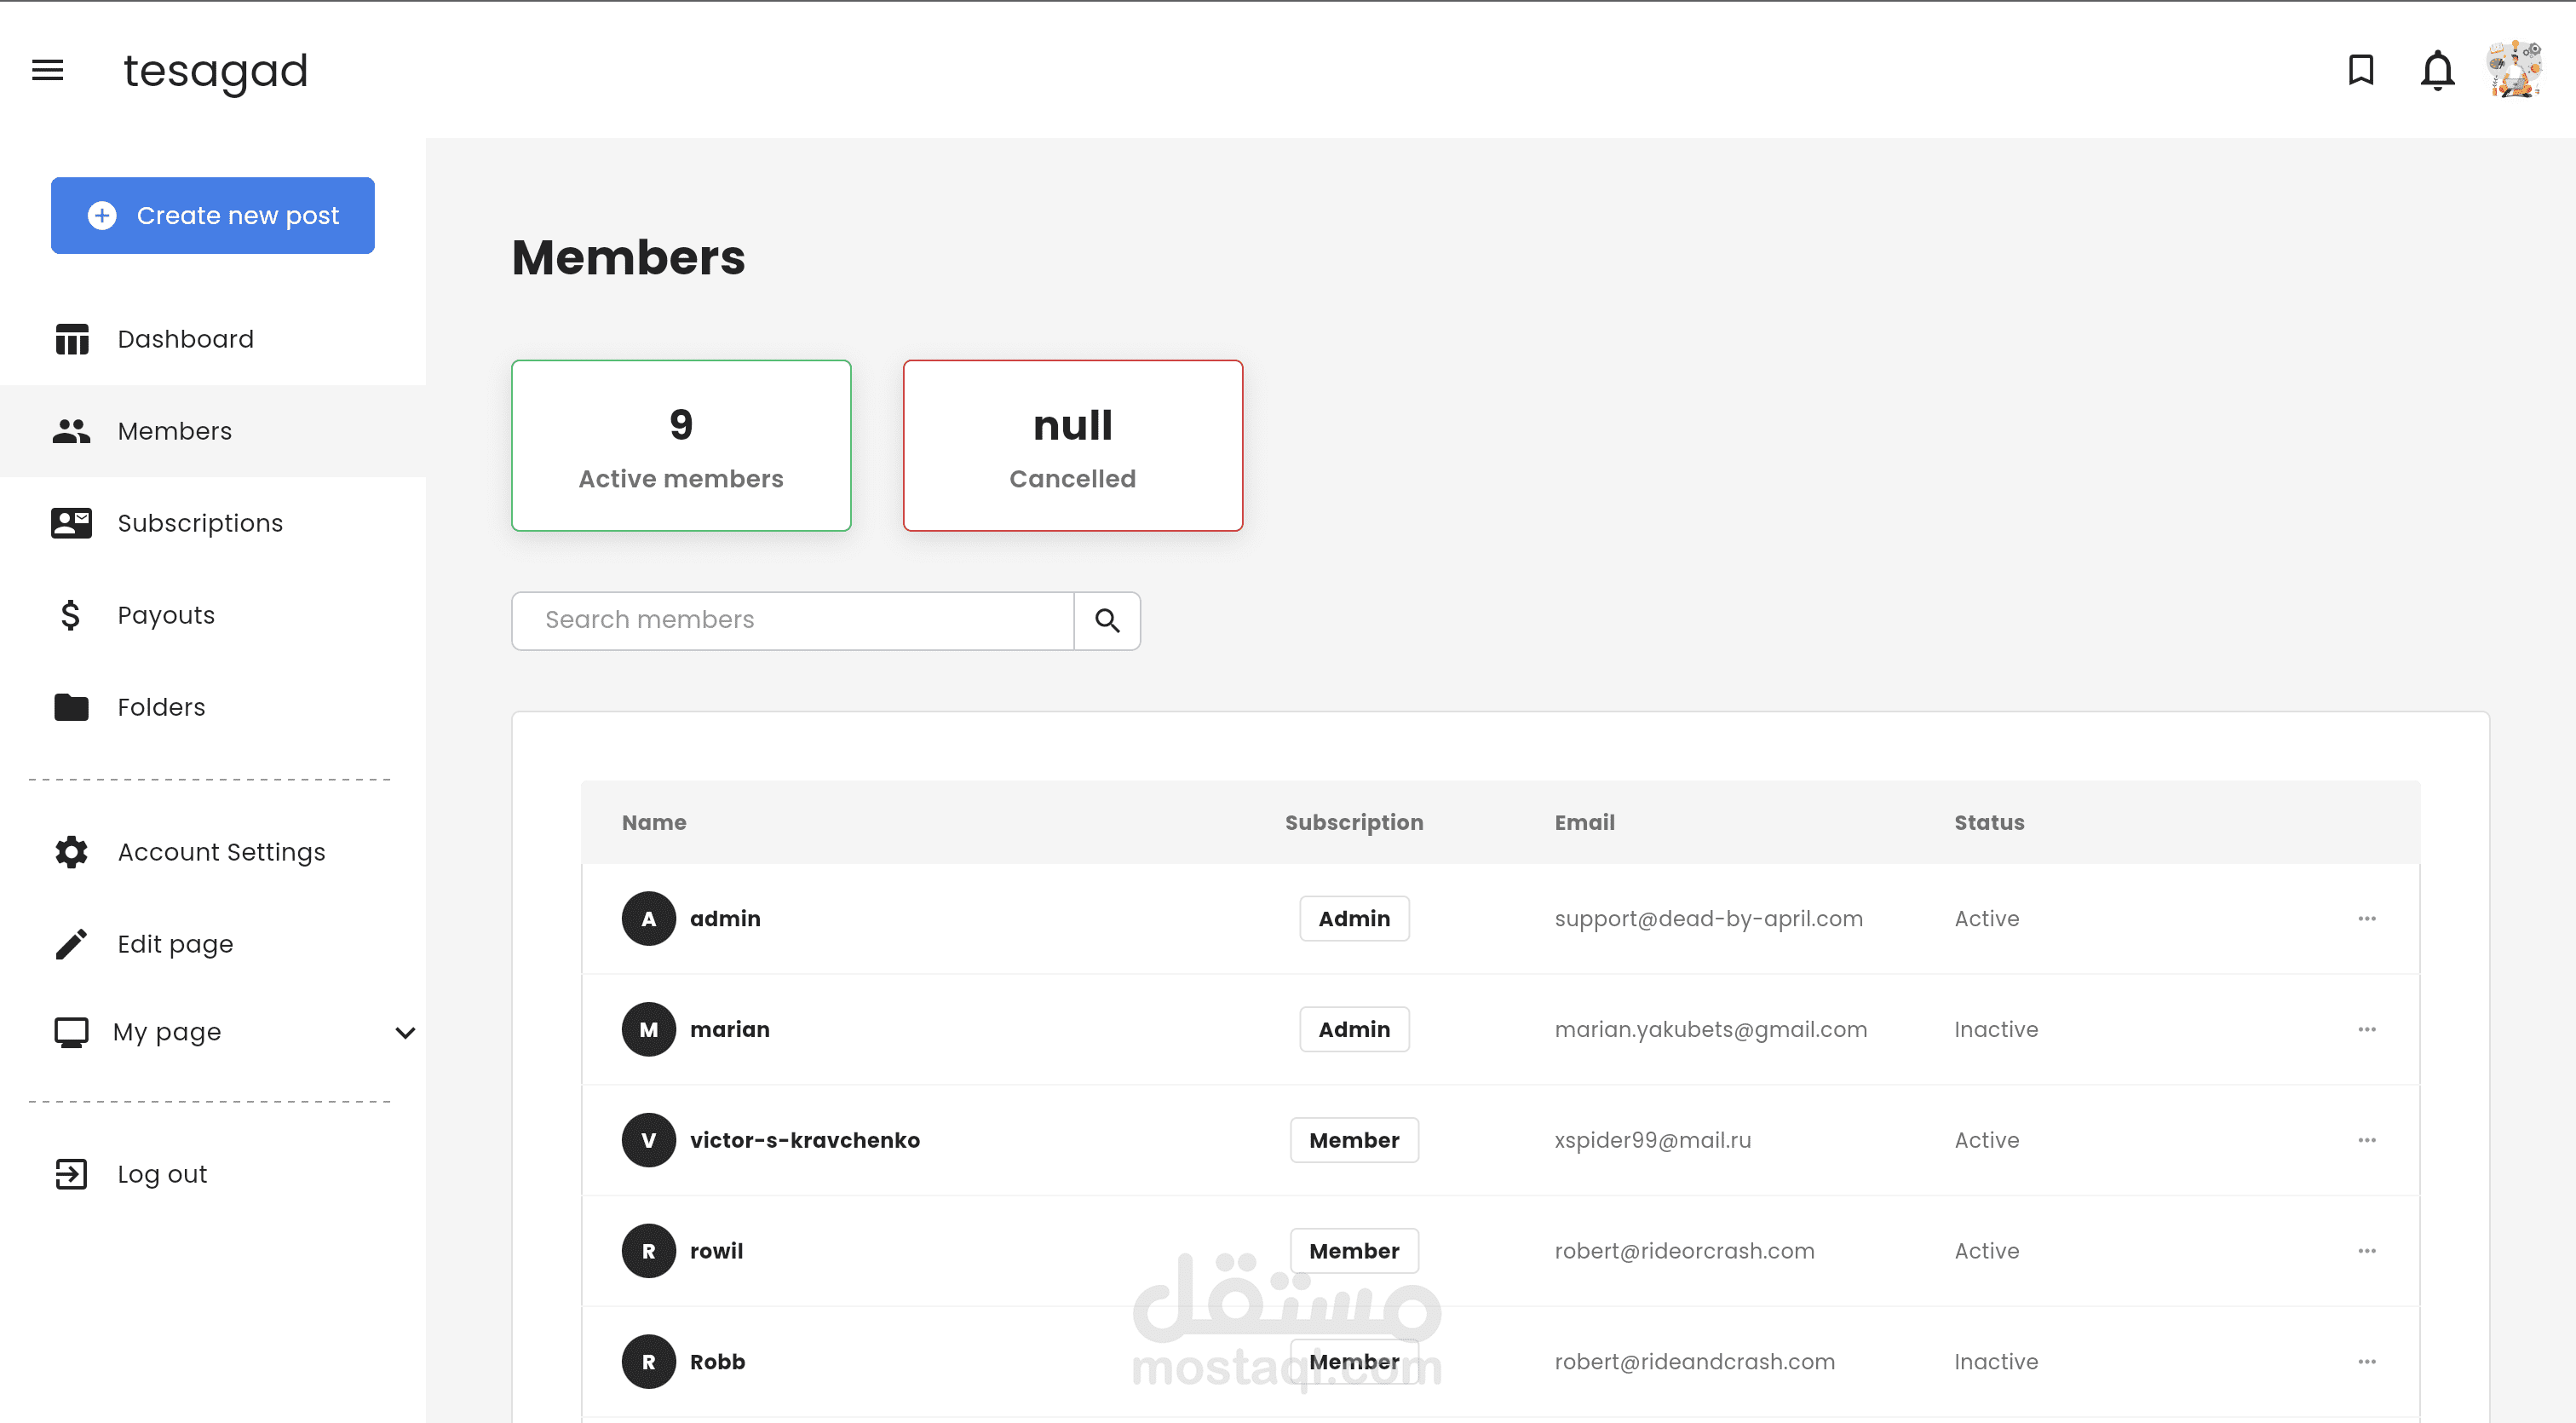The height and width of the screenshot is (1423, 2576).
Task: Open notifications bell icon
Action: click(2437, 70)
